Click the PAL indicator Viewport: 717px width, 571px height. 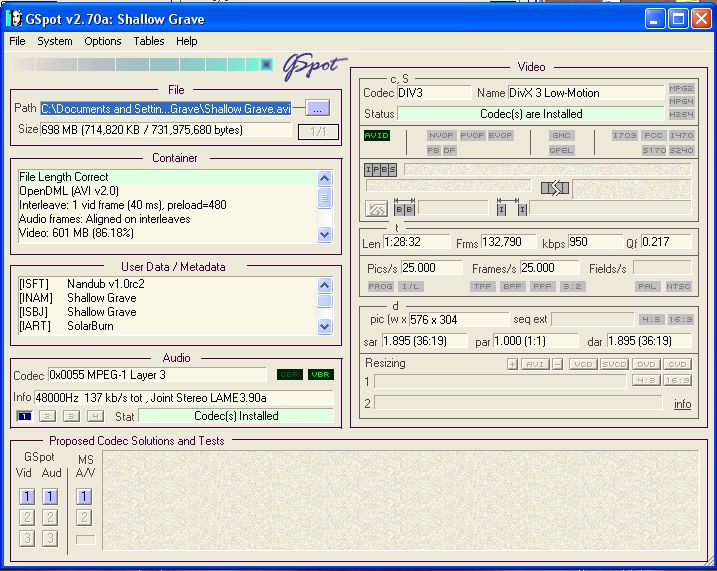647,286
